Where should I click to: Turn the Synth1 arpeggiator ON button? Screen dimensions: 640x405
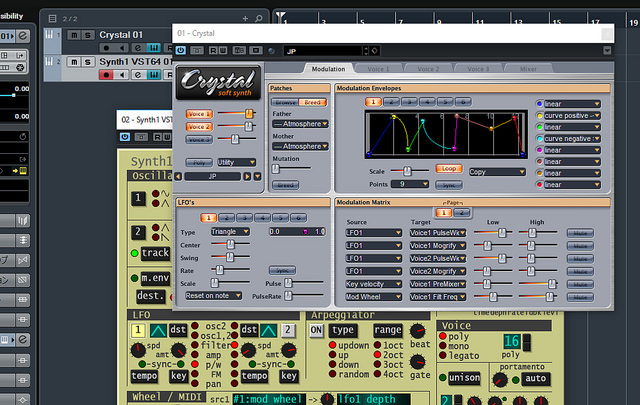tap(316, 330)
